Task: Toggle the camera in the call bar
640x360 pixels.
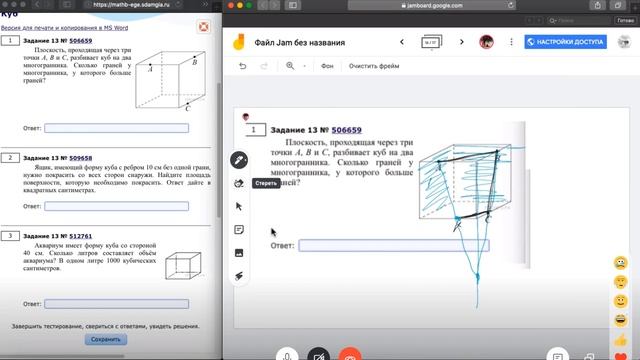Action: [x=318, y=354]
